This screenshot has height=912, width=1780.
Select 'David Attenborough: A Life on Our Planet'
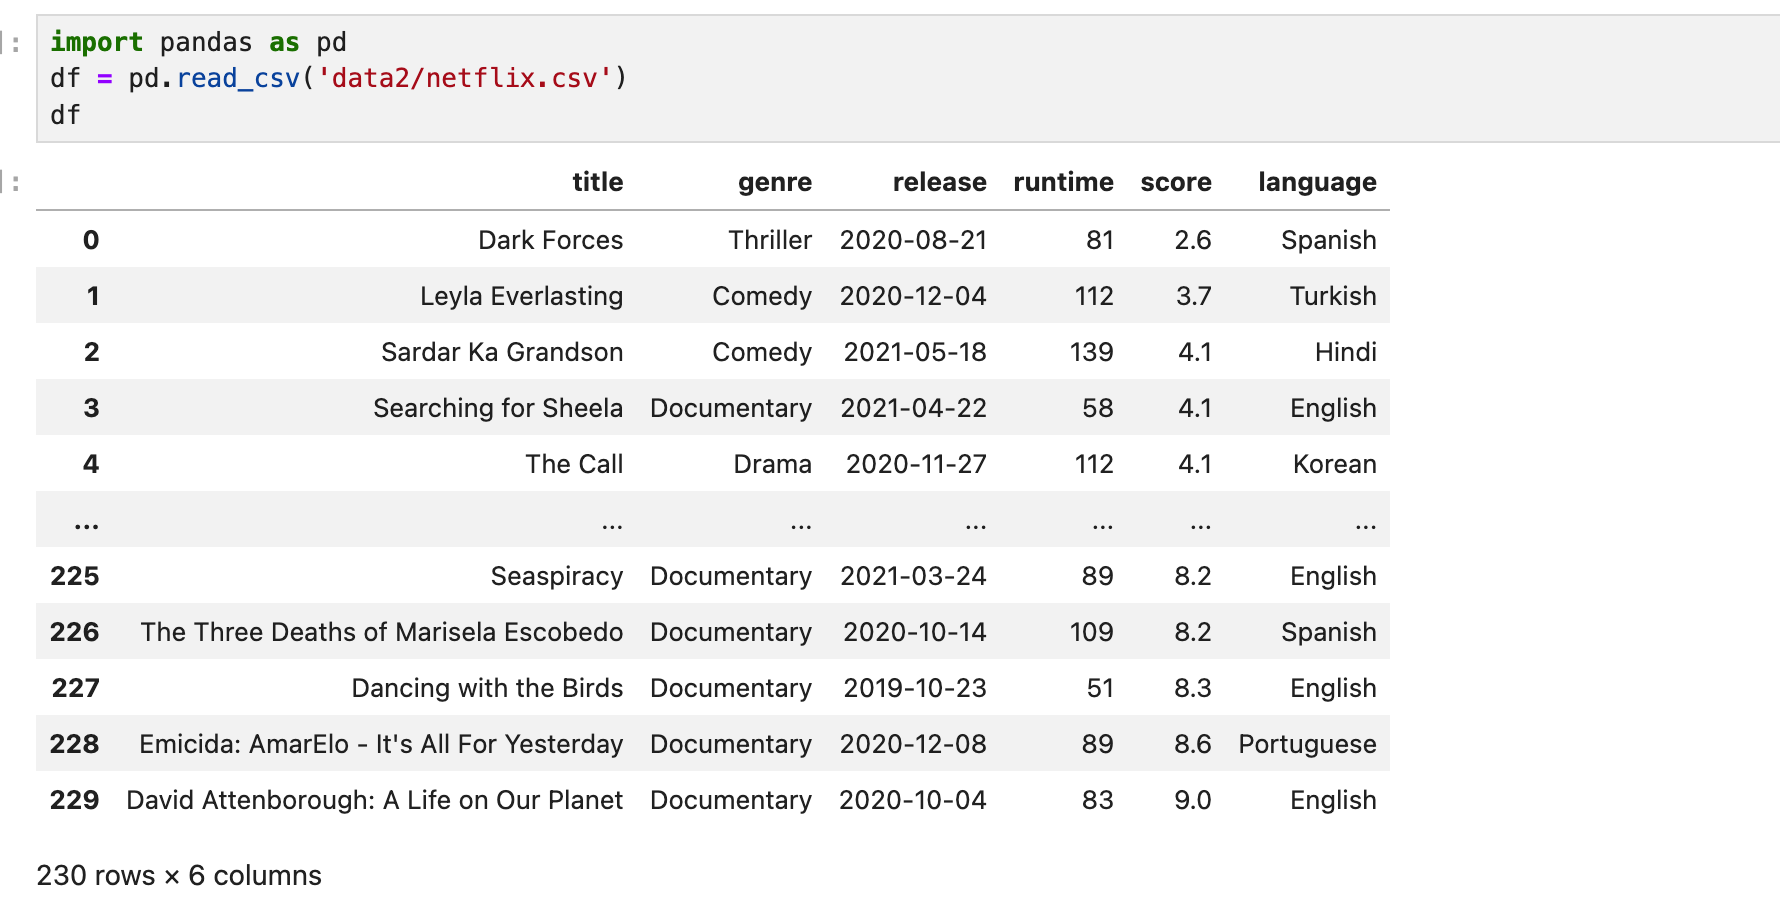(374, 800)
